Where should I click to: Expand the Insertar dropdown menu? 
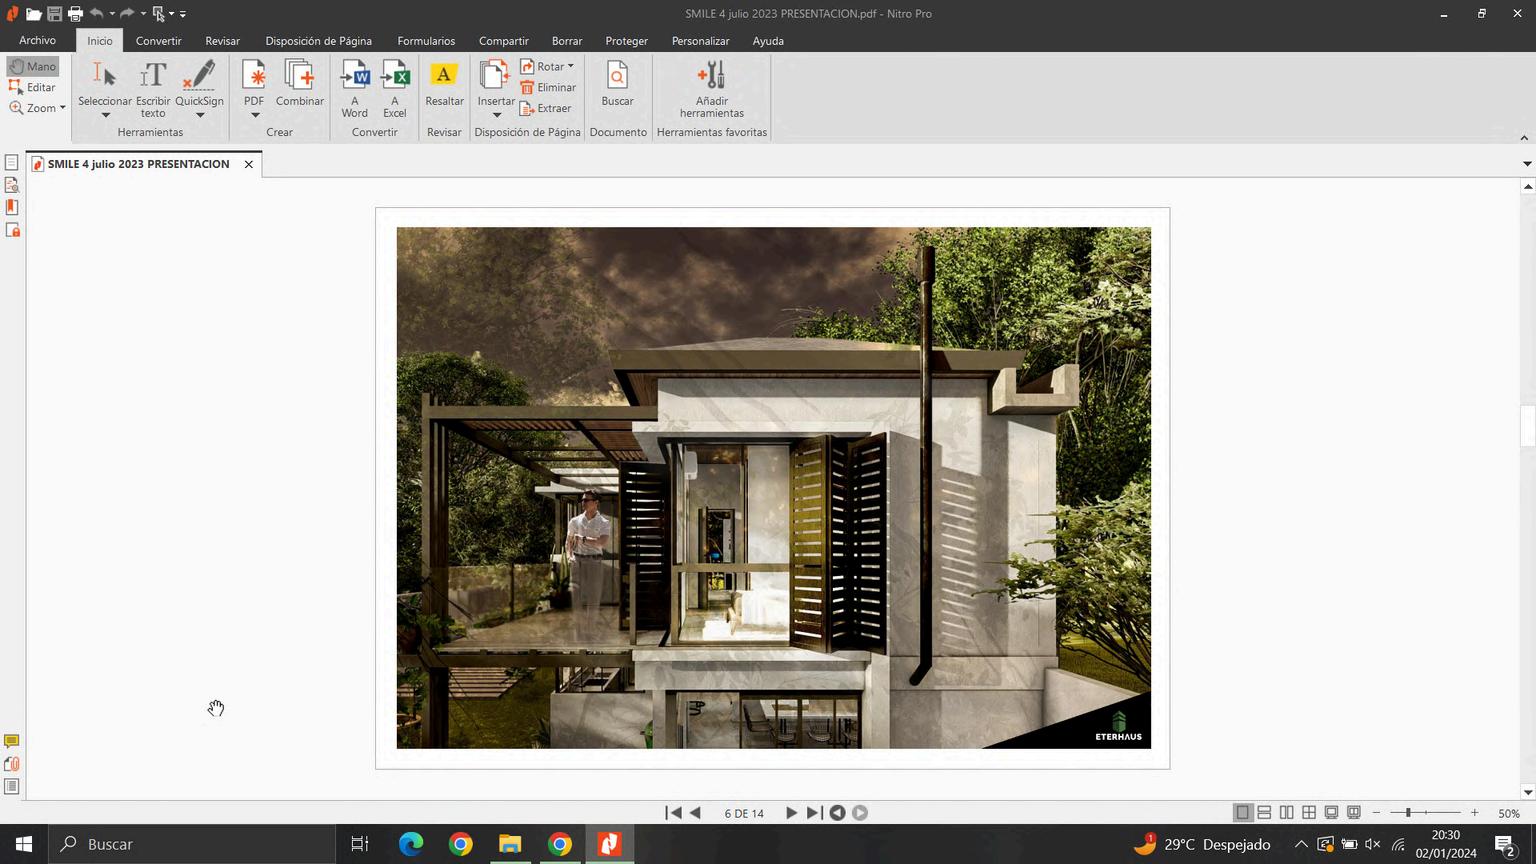[x=496, y=115]
